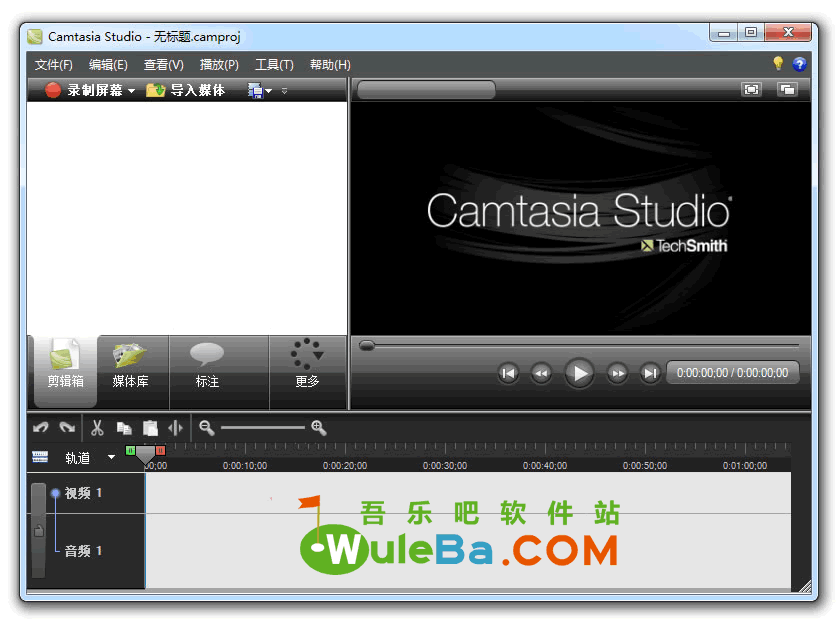Screen dimensions: 836x629
Task: Click the blue help question mark icon
Action: point(799,64)
